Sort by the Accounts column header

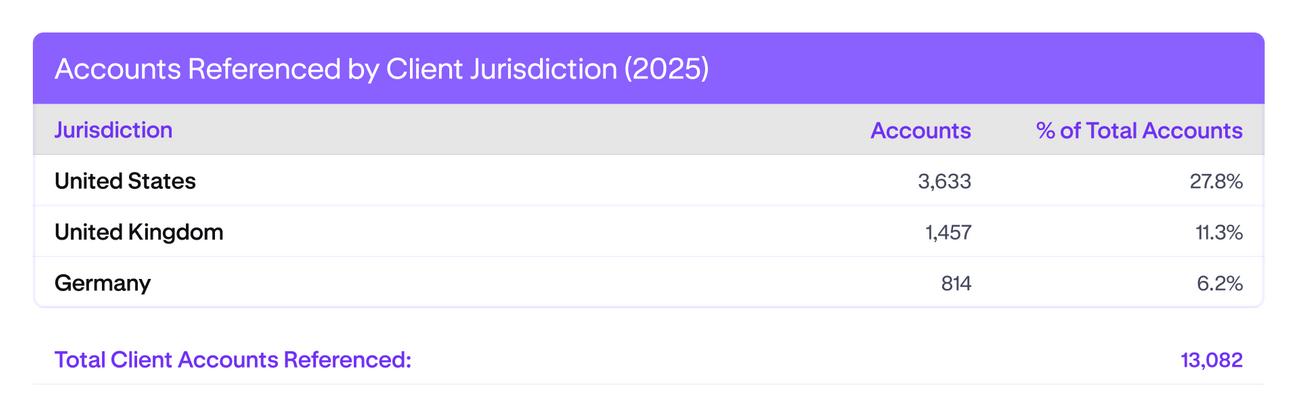click(920, 130)
